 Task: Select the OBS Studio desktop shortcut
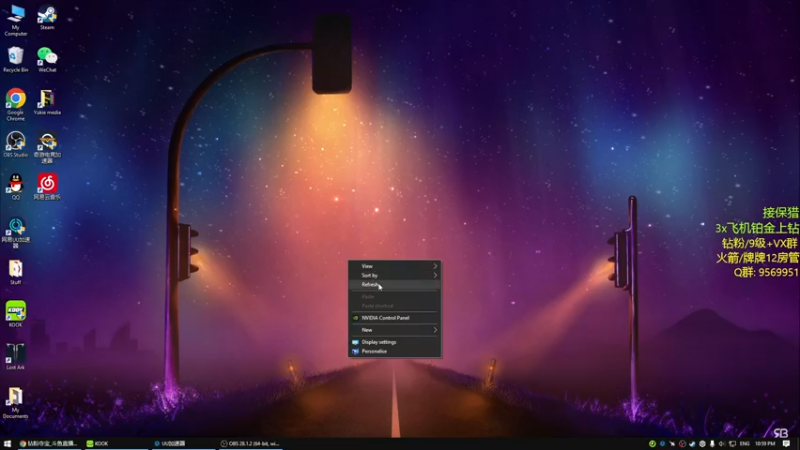point(16,144)
